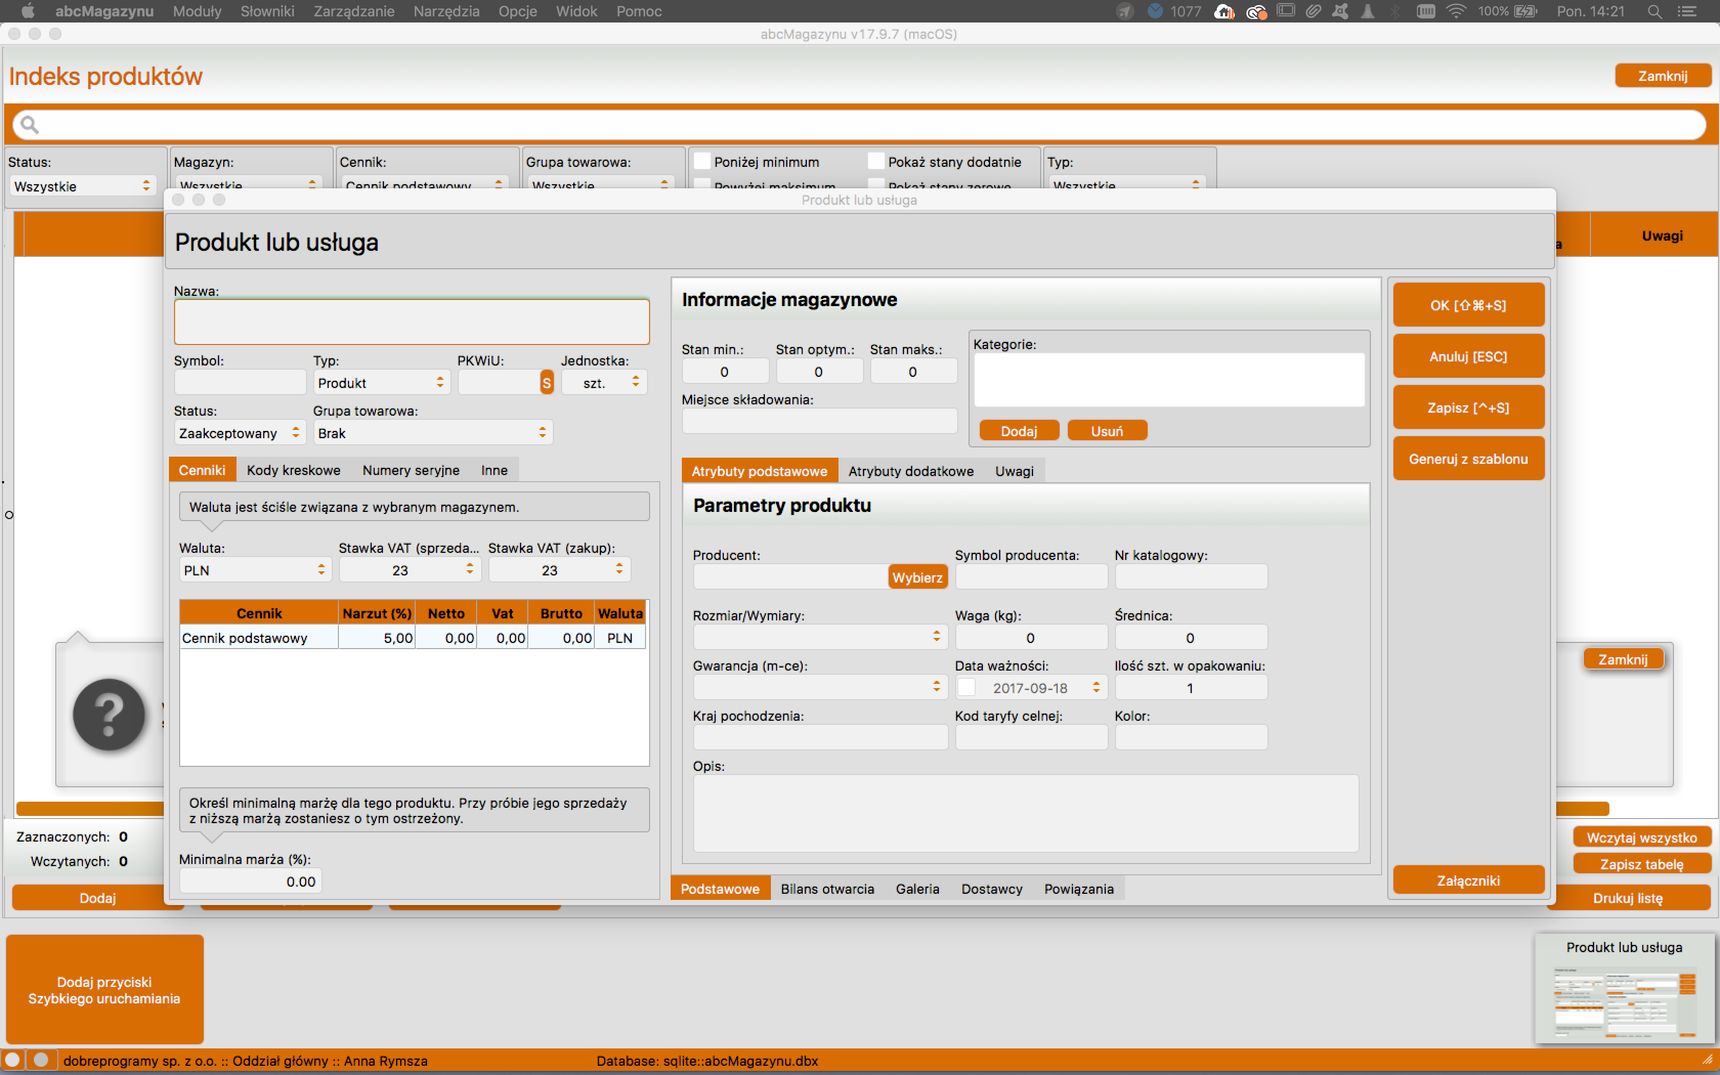Screen dimensions: 1720x1075
Task: Click the Anuluj [ESC] button
Action: tap(1468, 356)
